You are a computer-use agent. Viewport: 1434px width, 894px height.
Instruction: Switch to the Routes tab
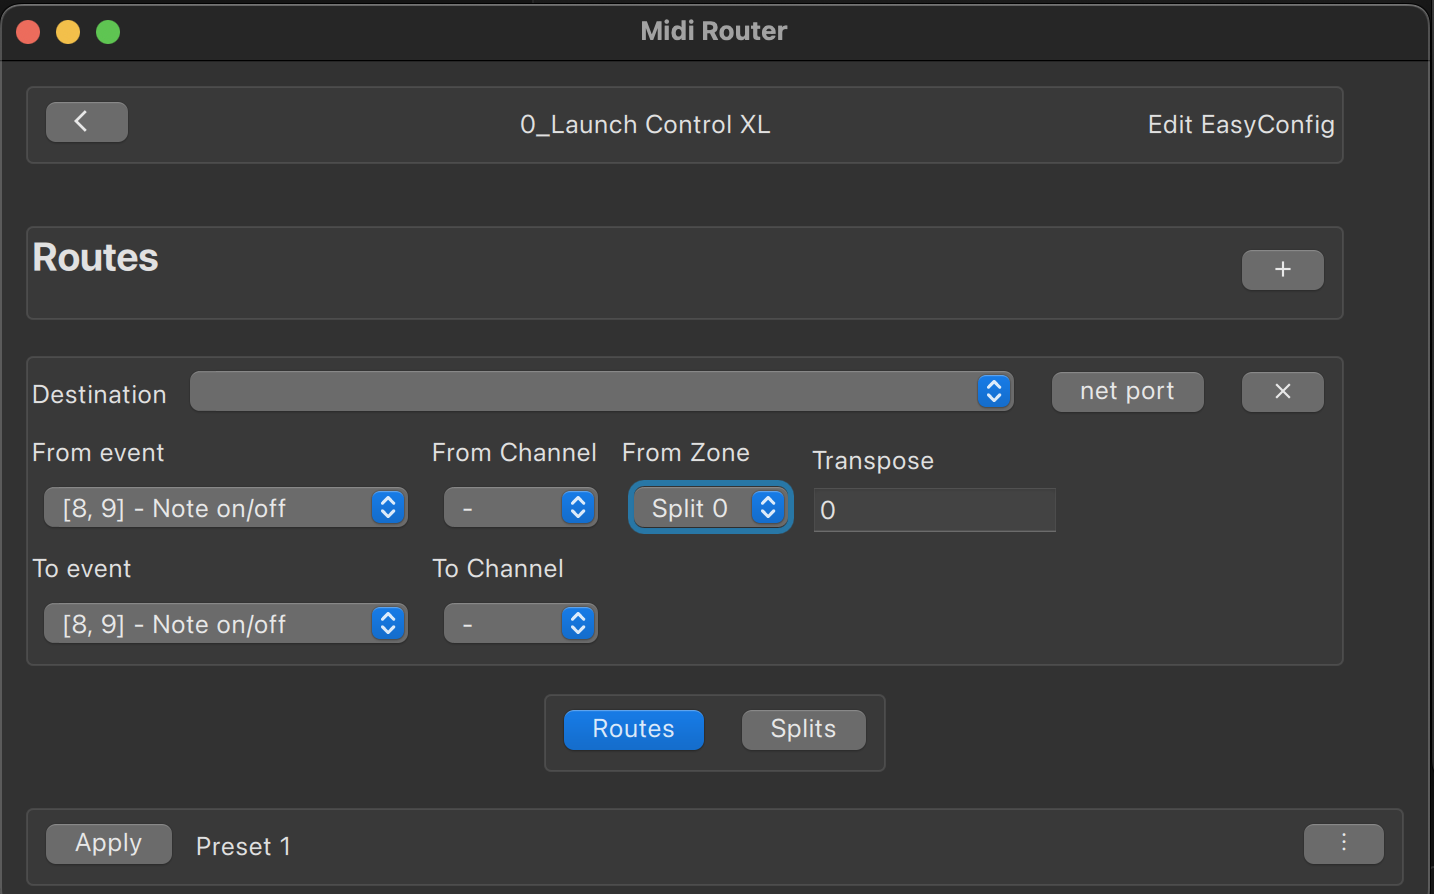(634, 730)
